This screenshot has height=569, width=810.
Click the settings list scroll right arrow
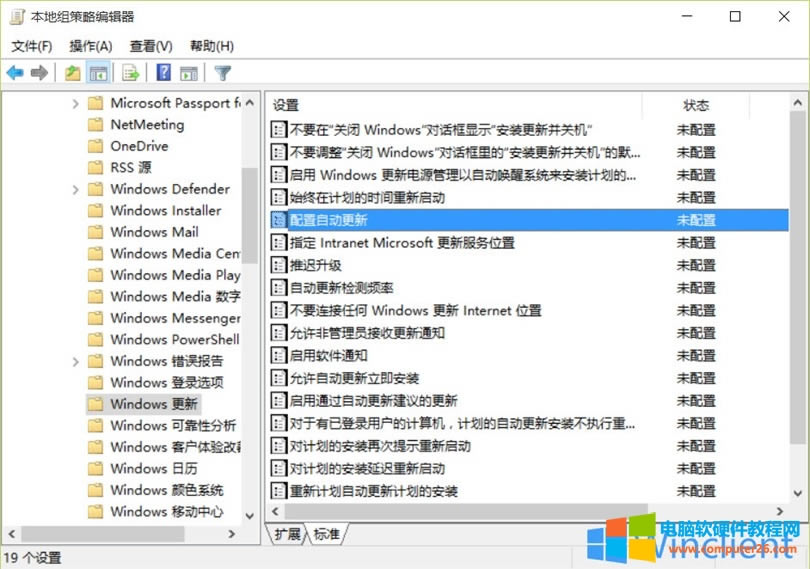click(780, 511)
